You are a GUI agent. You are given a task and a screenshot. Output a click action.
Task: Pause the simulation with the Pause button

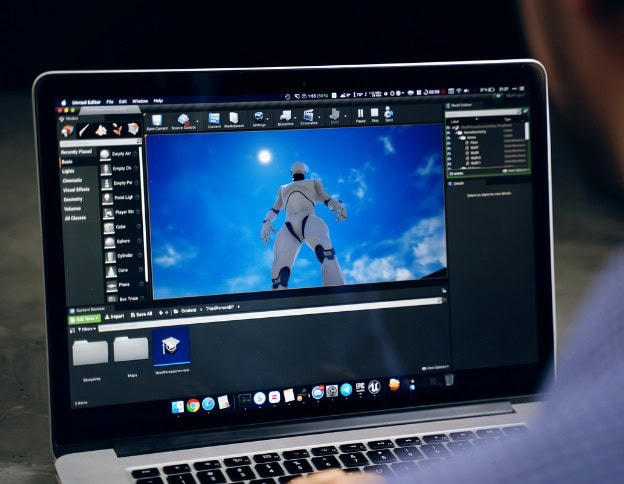click(360, 115)
